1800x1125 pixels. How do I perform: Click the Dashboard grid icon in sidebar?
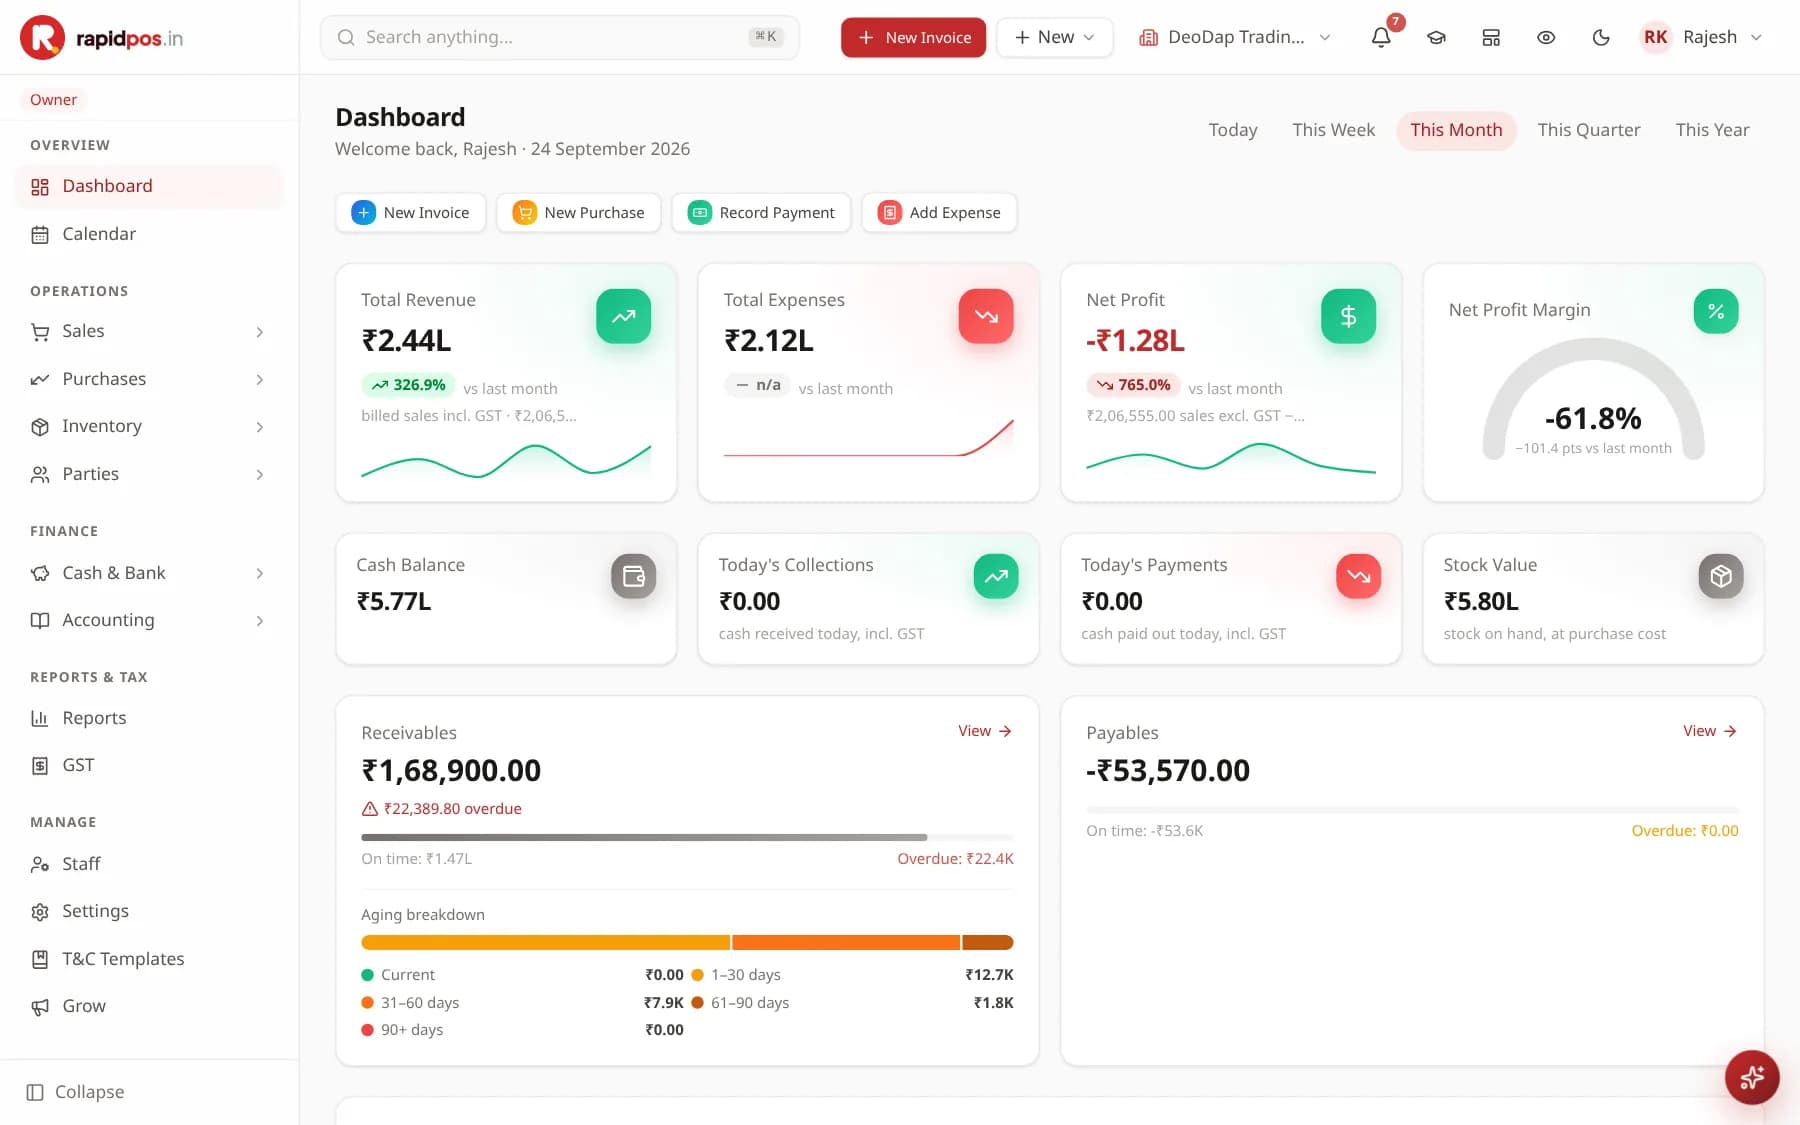(40, 187)
